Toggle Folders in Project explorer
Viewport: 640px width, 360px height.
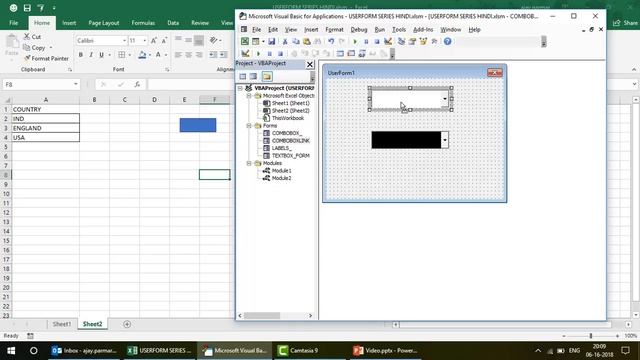point(267,76)
